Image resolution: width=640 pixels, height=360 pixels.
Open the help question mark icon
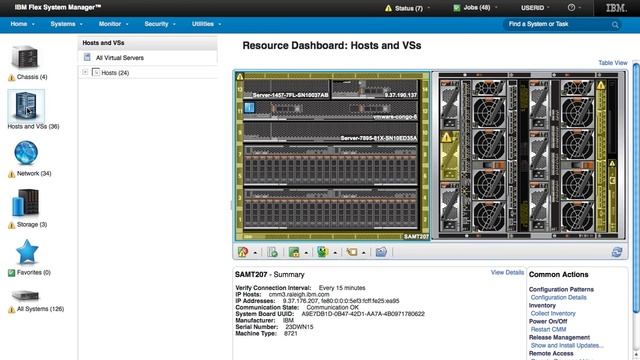tap(571, 7)
